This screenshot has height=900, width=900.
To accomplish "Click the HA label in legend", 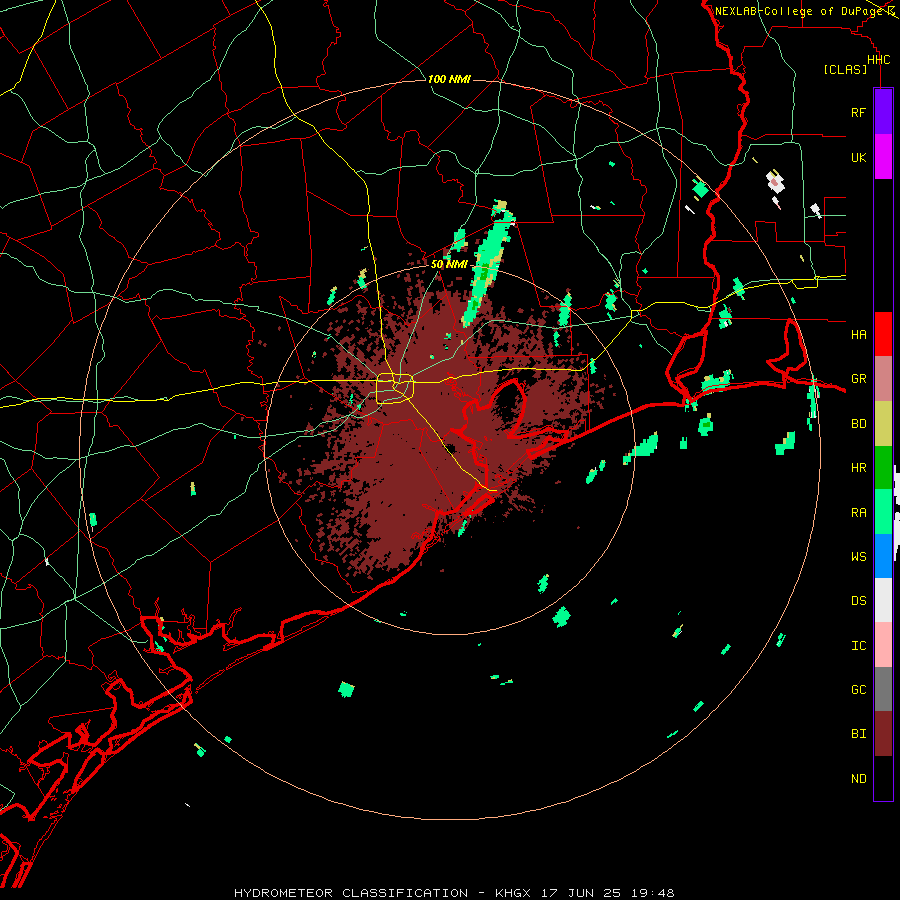I will [858, 334].
